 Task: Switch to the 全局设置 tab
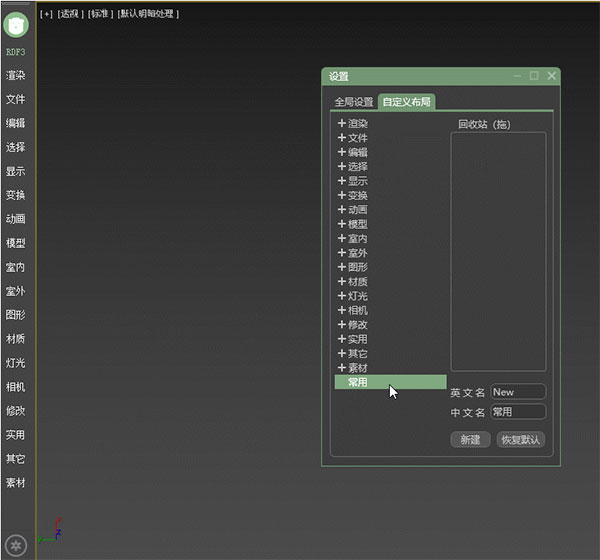pyautogui.click(x=354, y=102)
